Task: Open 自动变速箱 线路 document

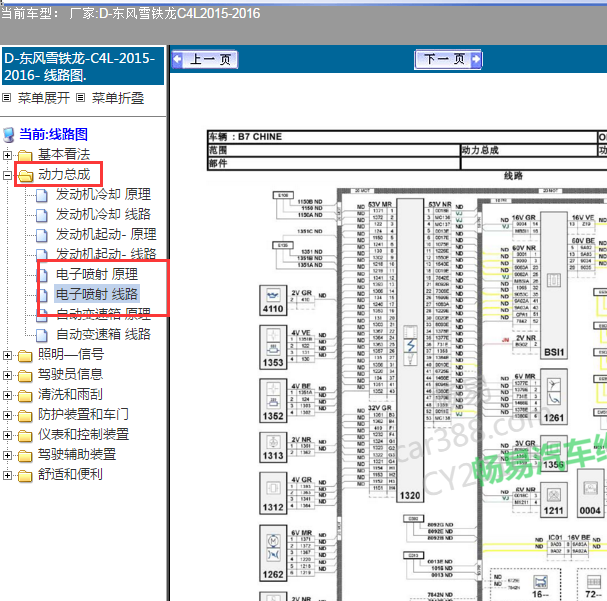Action: click(x=103, y=334)
